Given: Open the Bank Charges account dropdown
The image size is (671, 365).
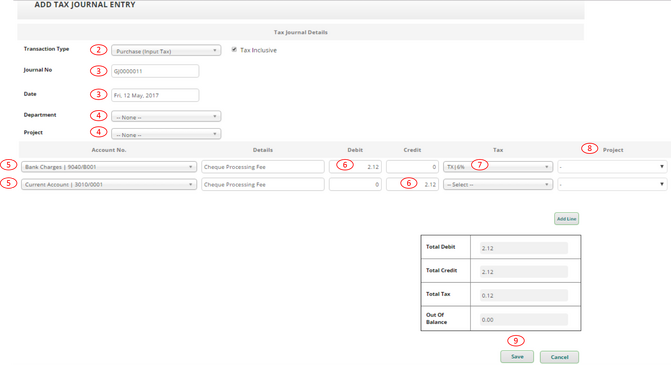Looking at the screenshot, I should [x=109, y=167].
